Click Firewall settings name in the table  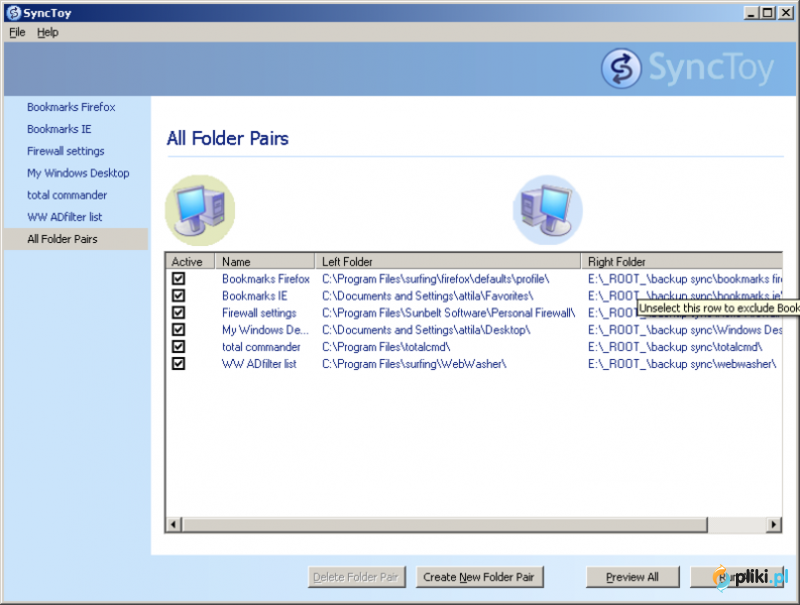coord(259,313)
